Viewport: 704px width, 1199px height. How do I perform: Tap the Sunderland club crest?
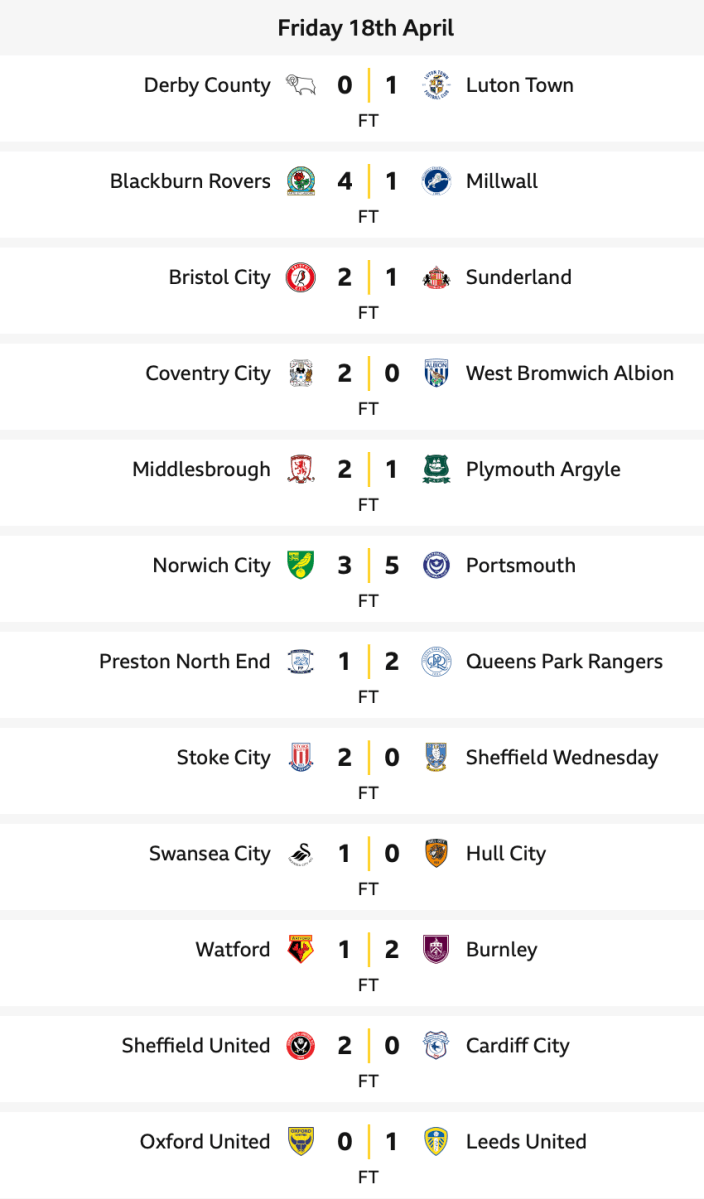(436, 277)
